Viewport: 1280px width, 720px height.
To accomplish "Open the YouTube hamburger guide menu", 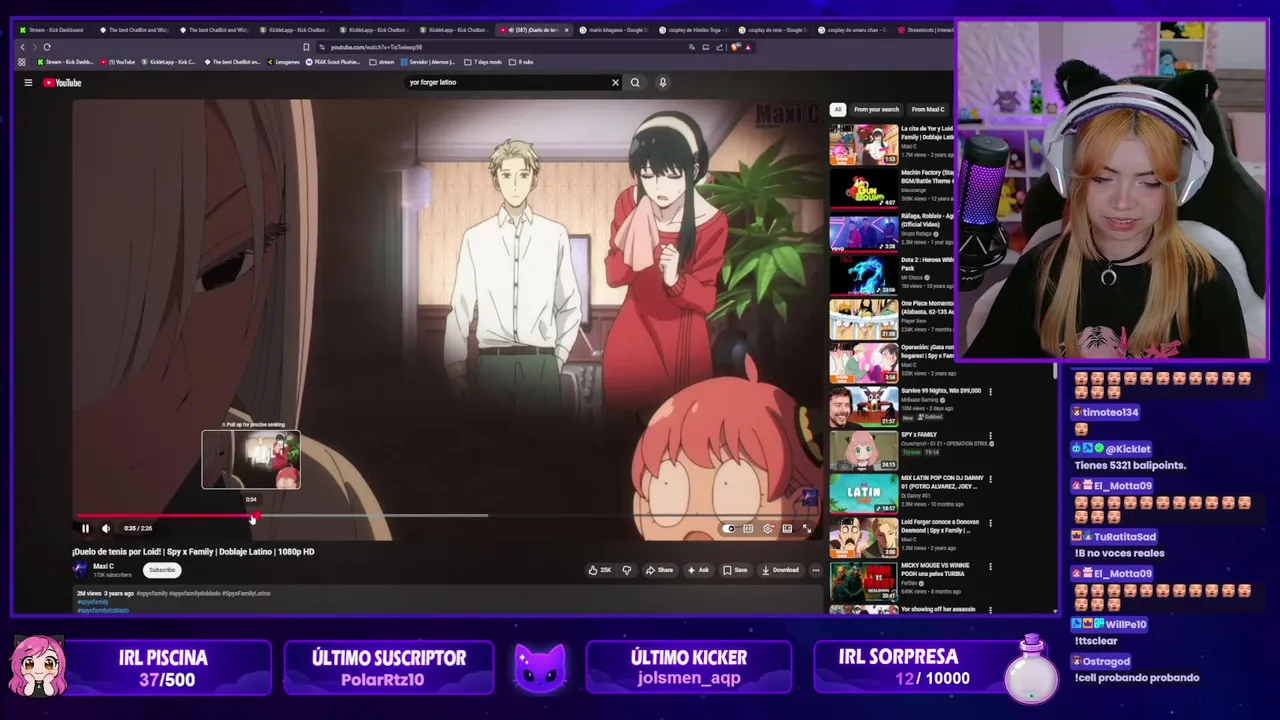I will click(x=28, y=83).
